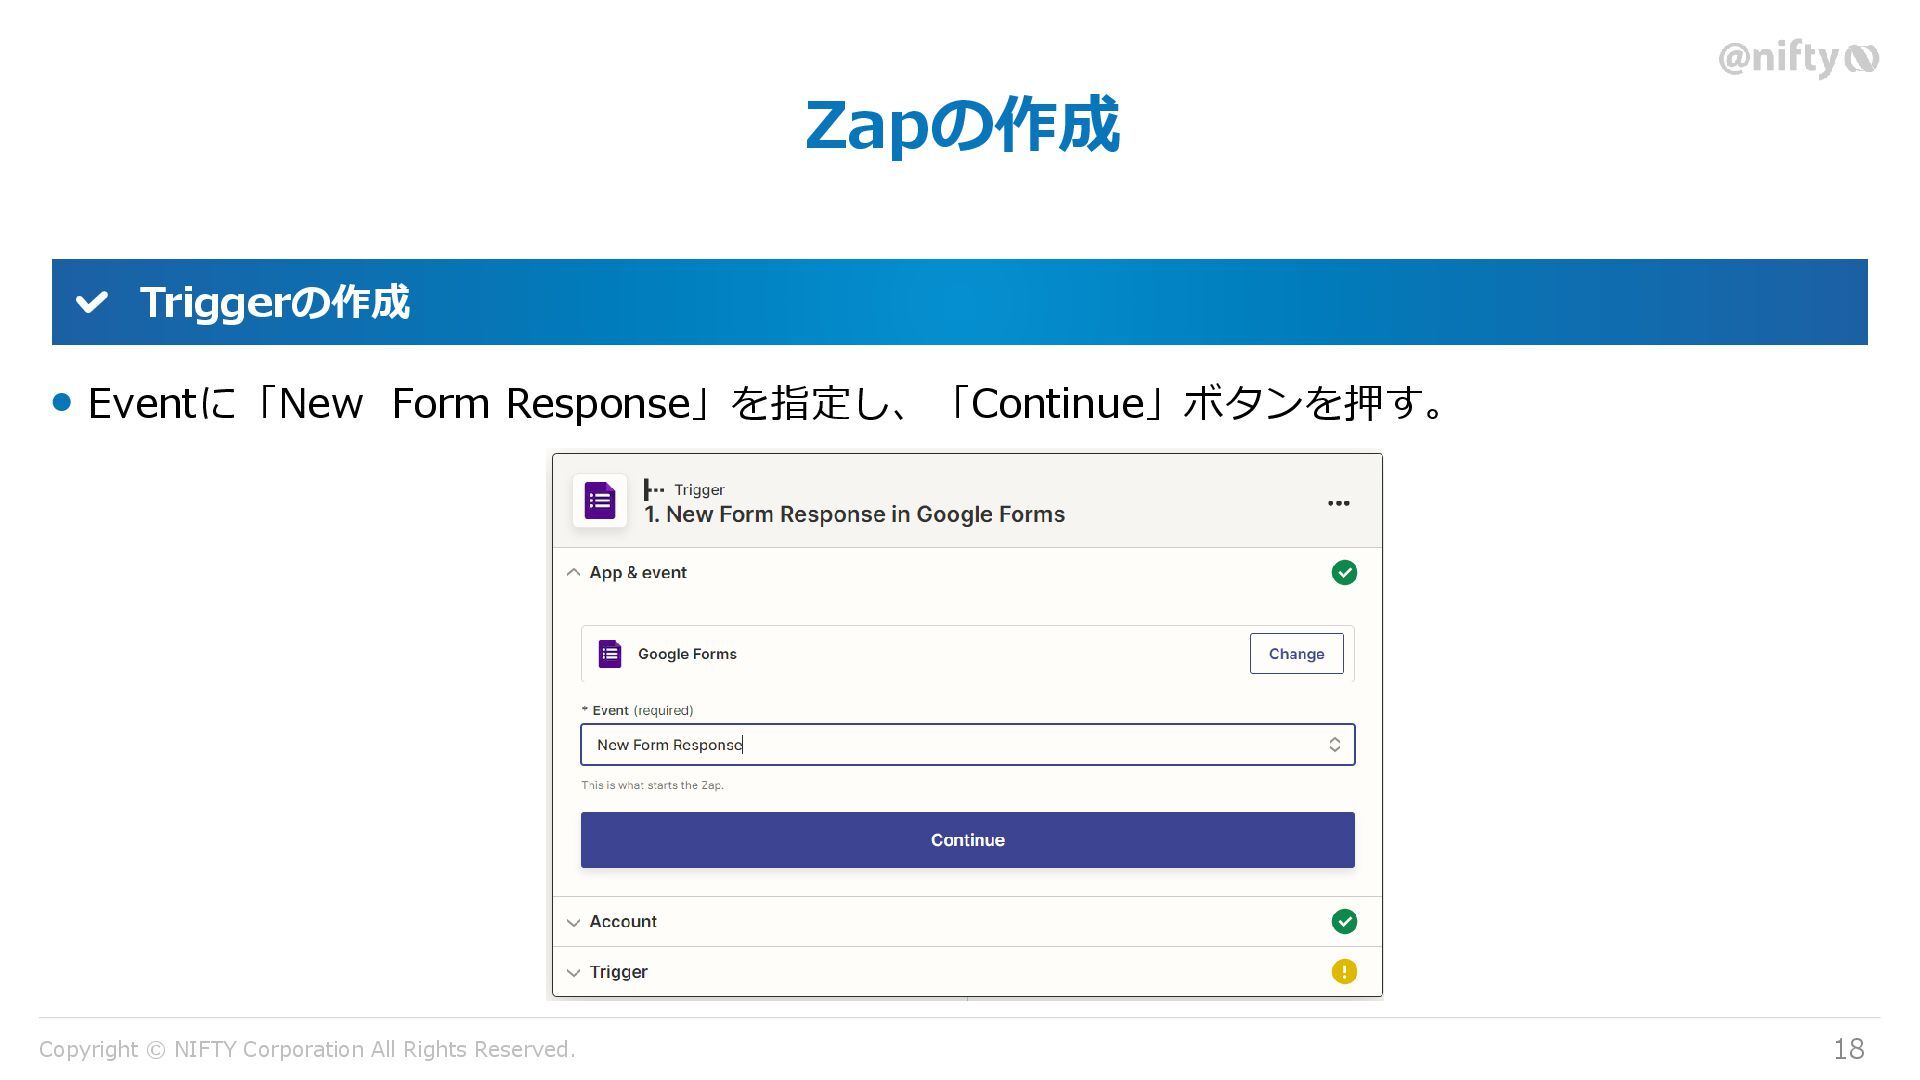Click the Change button for Google Forms
The width and height of the screenshot is (1920, 1080).
pyautogui.click(x=1296, y=654)
